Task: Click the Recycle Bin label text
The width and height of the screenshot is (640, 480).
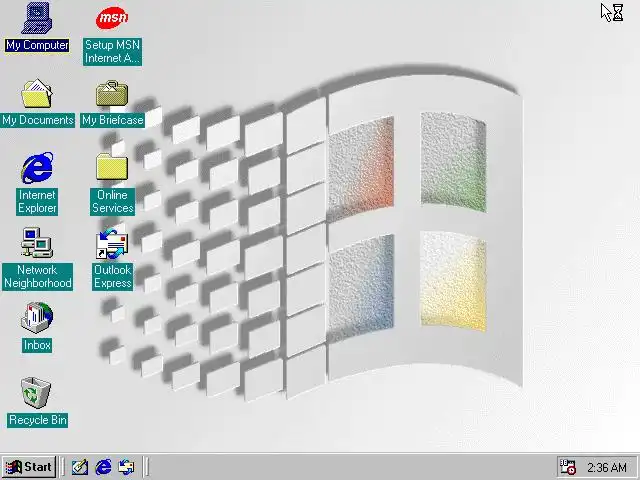Action: point(38,420)
